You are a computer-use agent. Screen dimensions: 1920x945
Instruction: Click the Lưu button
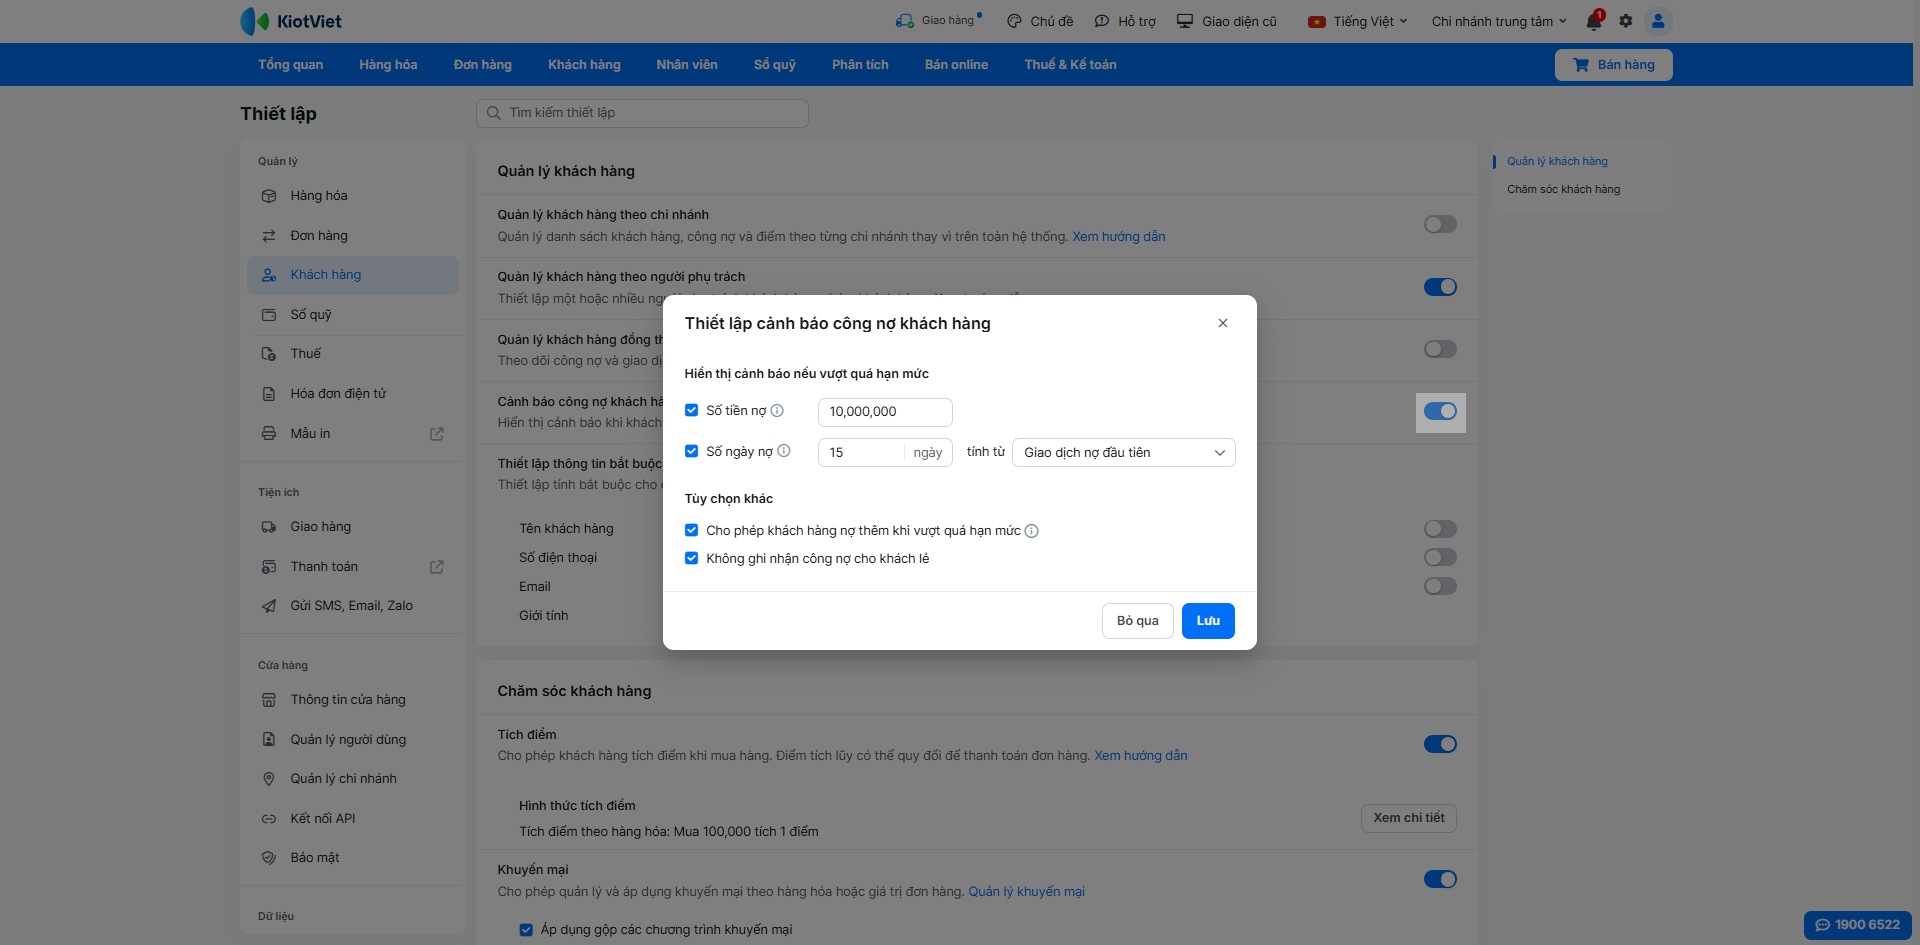(1208, 621)
